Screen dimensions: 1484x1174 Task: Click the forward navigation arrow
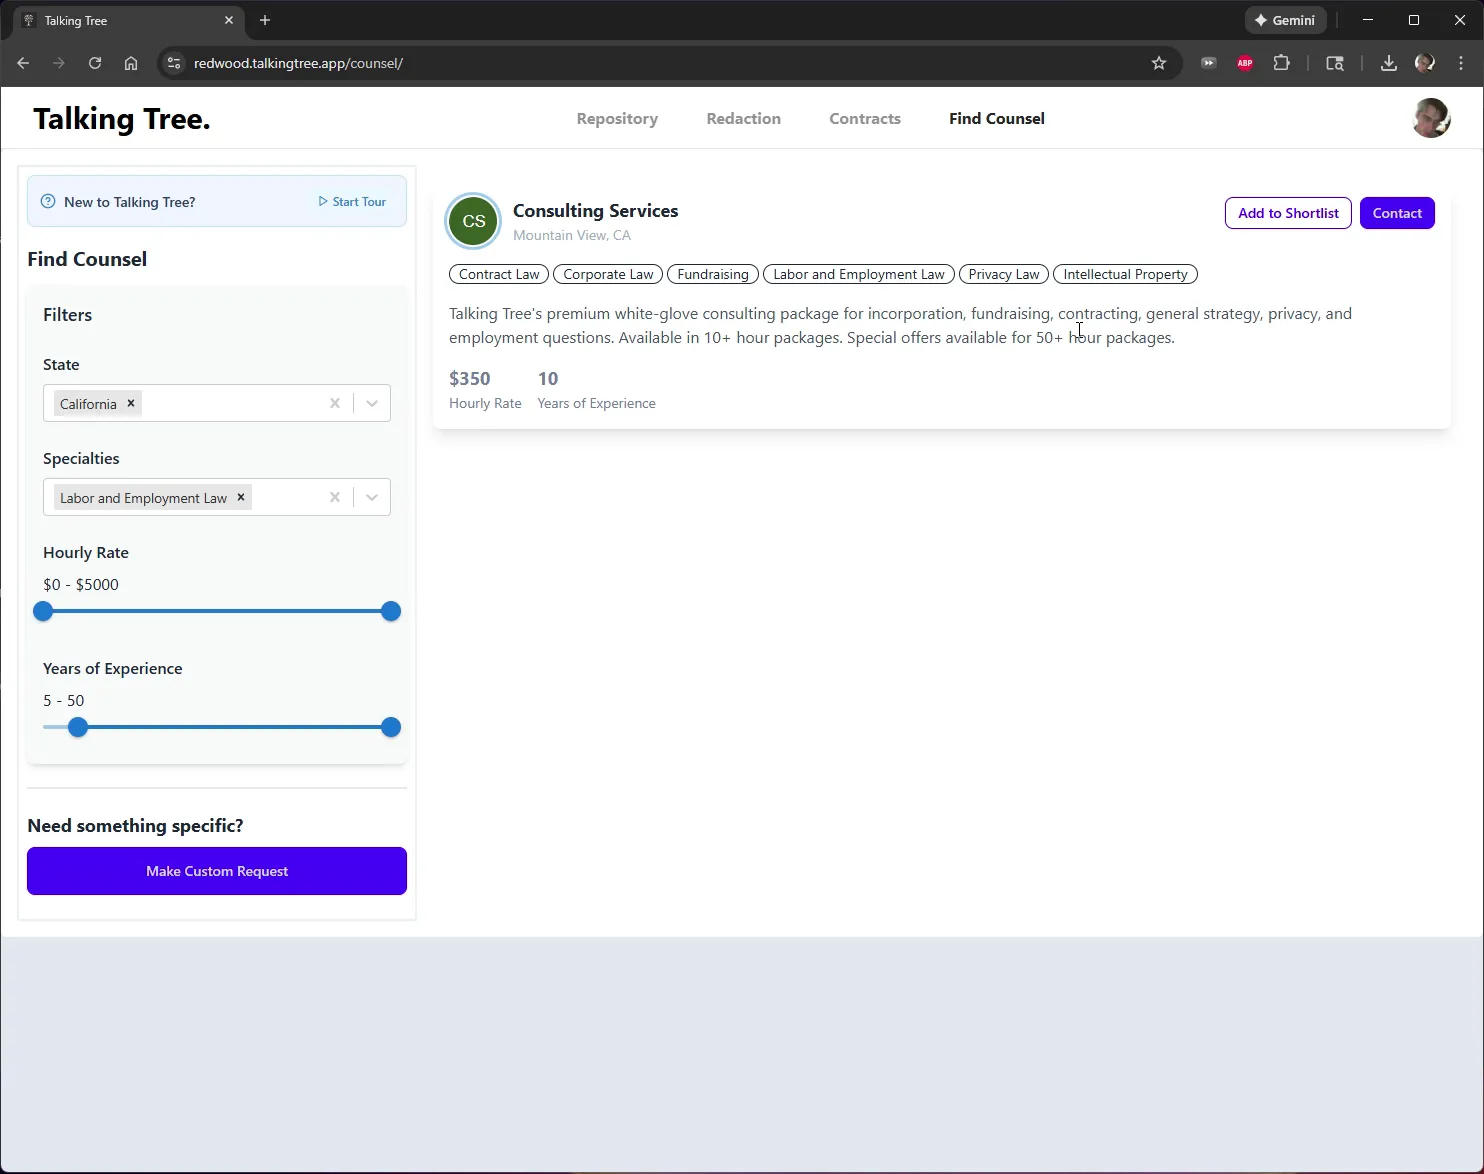click(59, 63)
